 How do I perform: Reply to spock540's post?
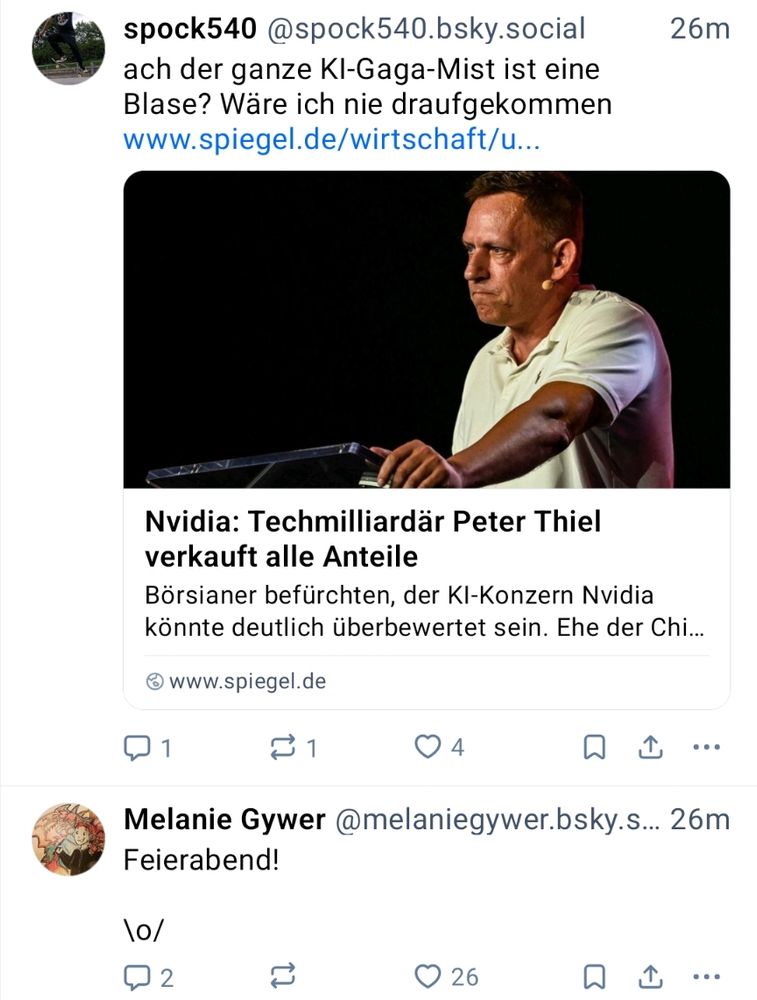tap(139, 746)
